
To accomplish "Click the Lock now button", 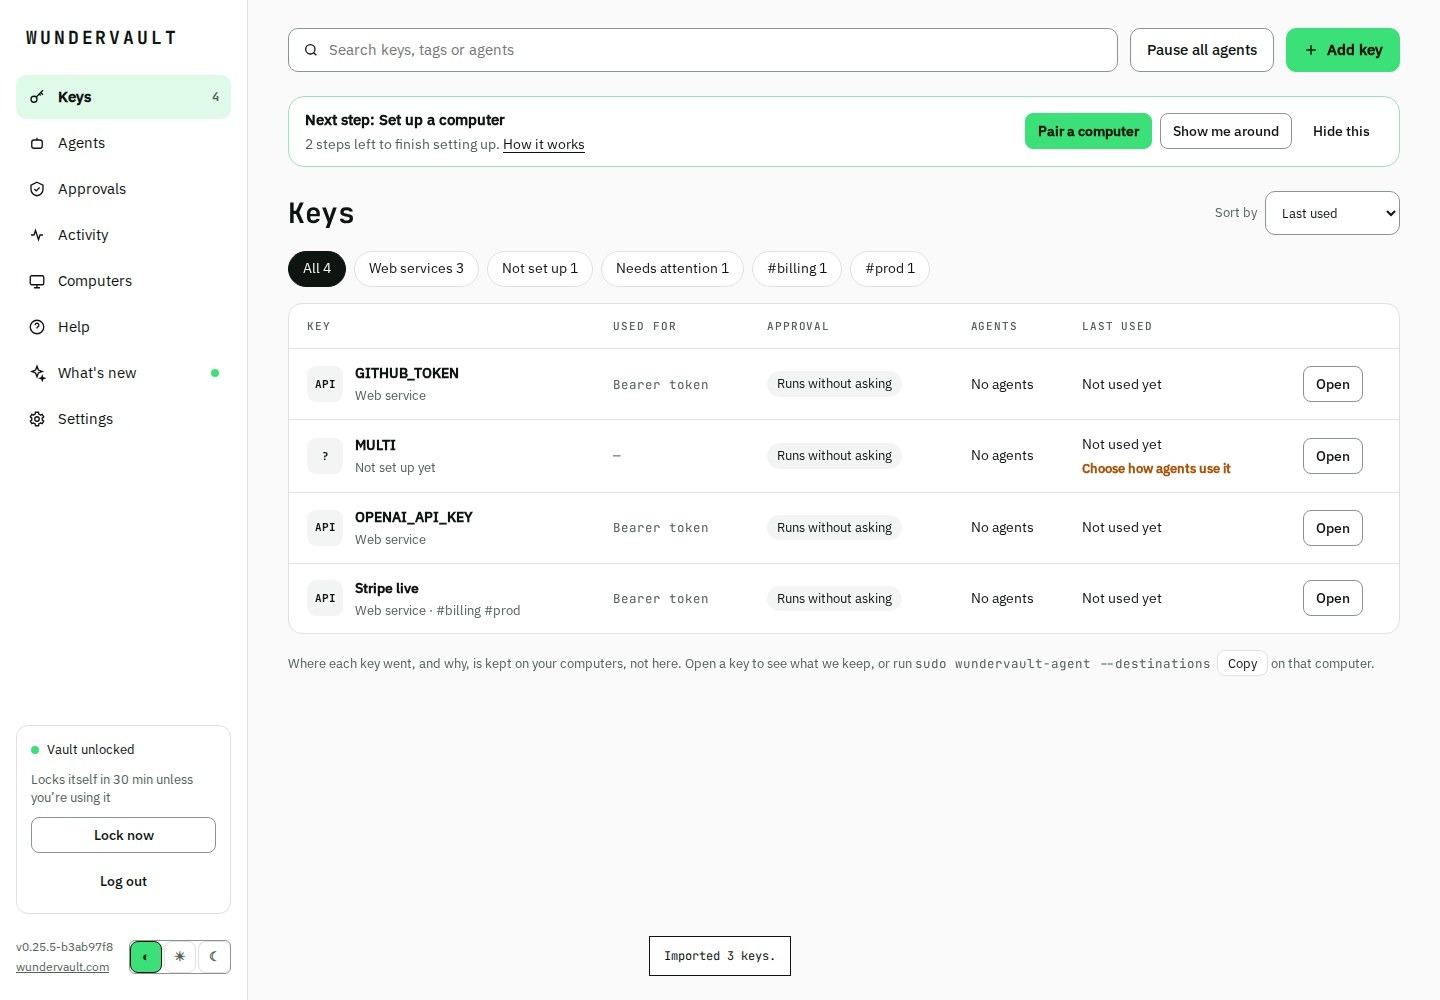I will point(123,835).
